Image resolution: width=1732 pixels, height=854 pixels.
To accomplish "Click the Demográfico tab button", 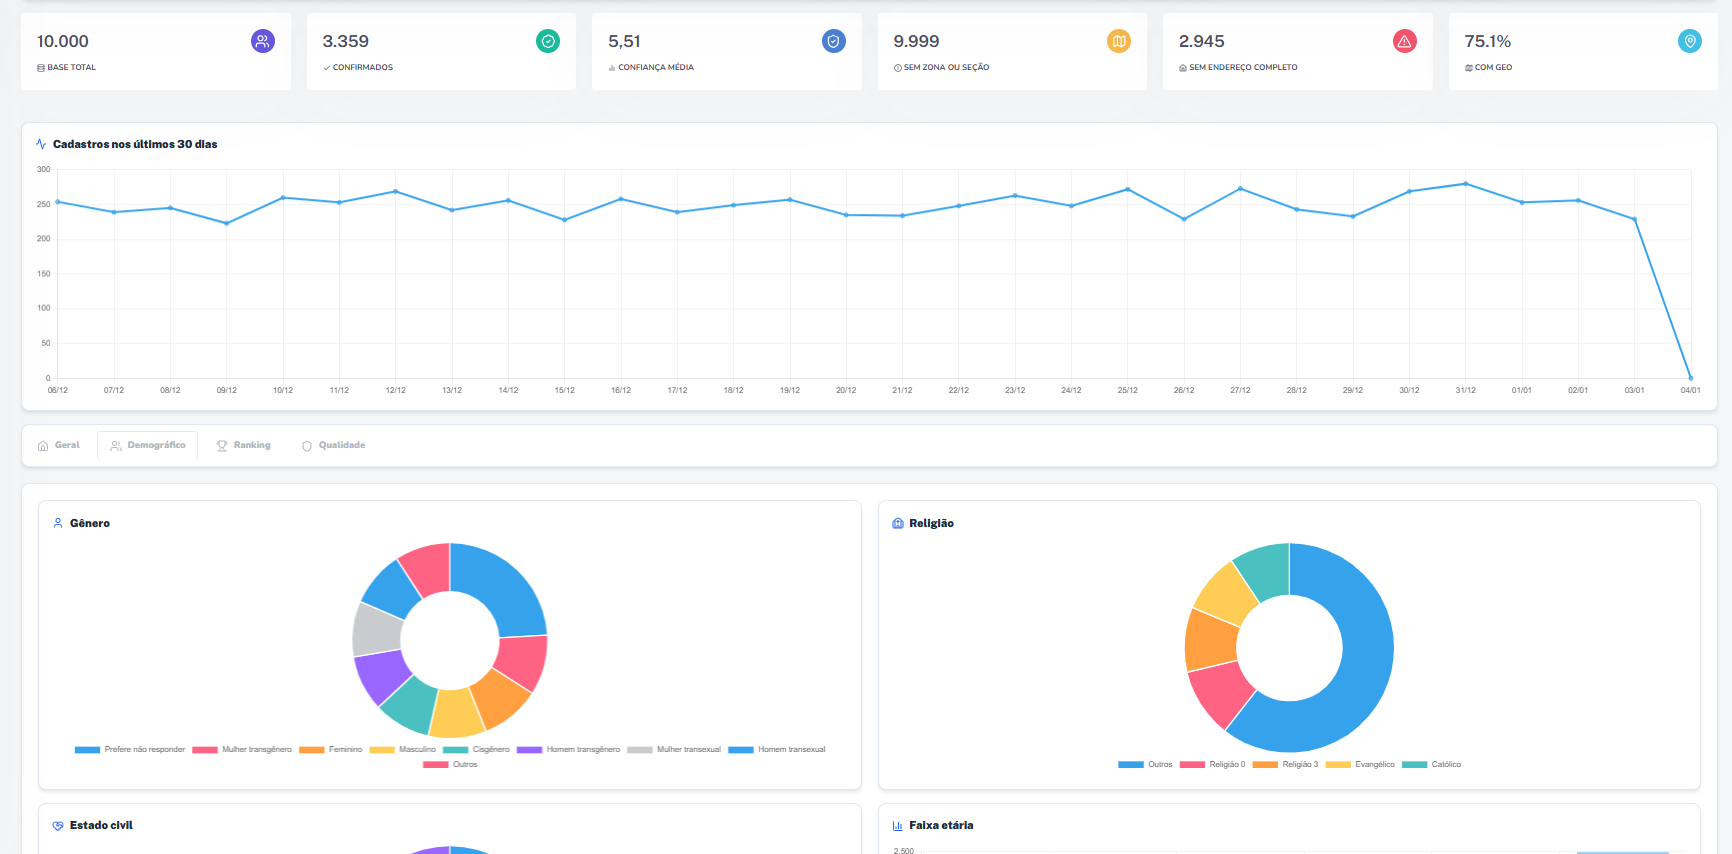I will (148, 445).
